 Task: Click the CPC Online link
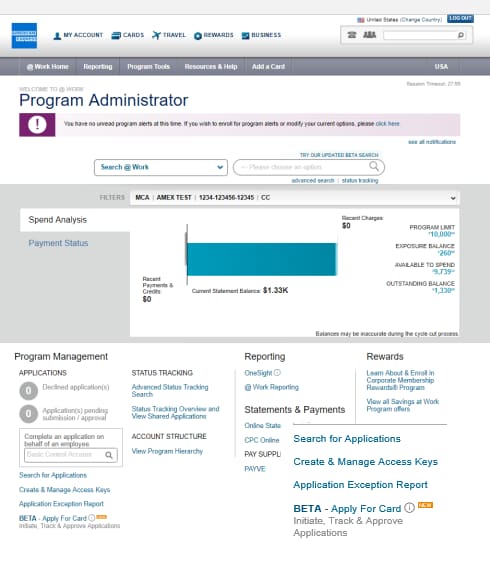point(262,440)
